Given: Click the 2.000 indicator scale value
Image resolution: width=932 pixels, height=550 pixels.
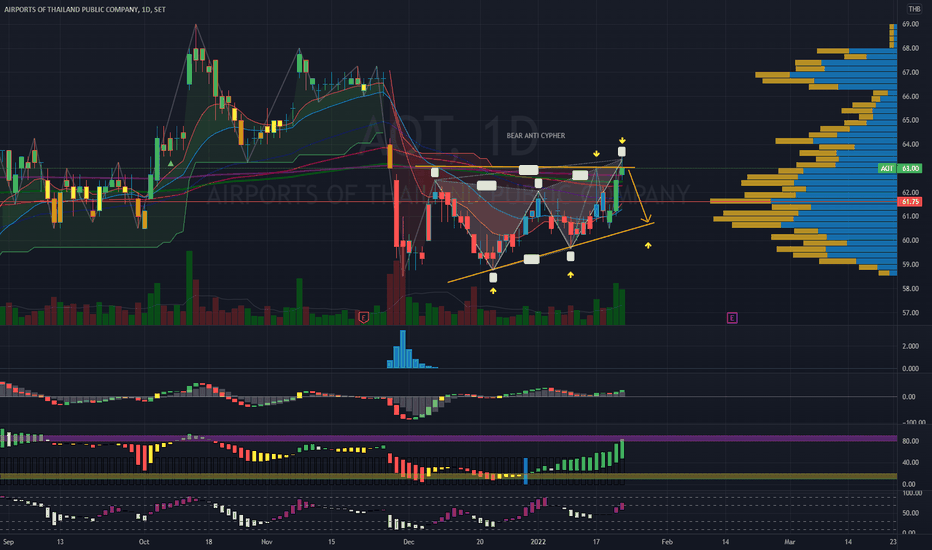Looking at the screenshot, I should [911, 346].
